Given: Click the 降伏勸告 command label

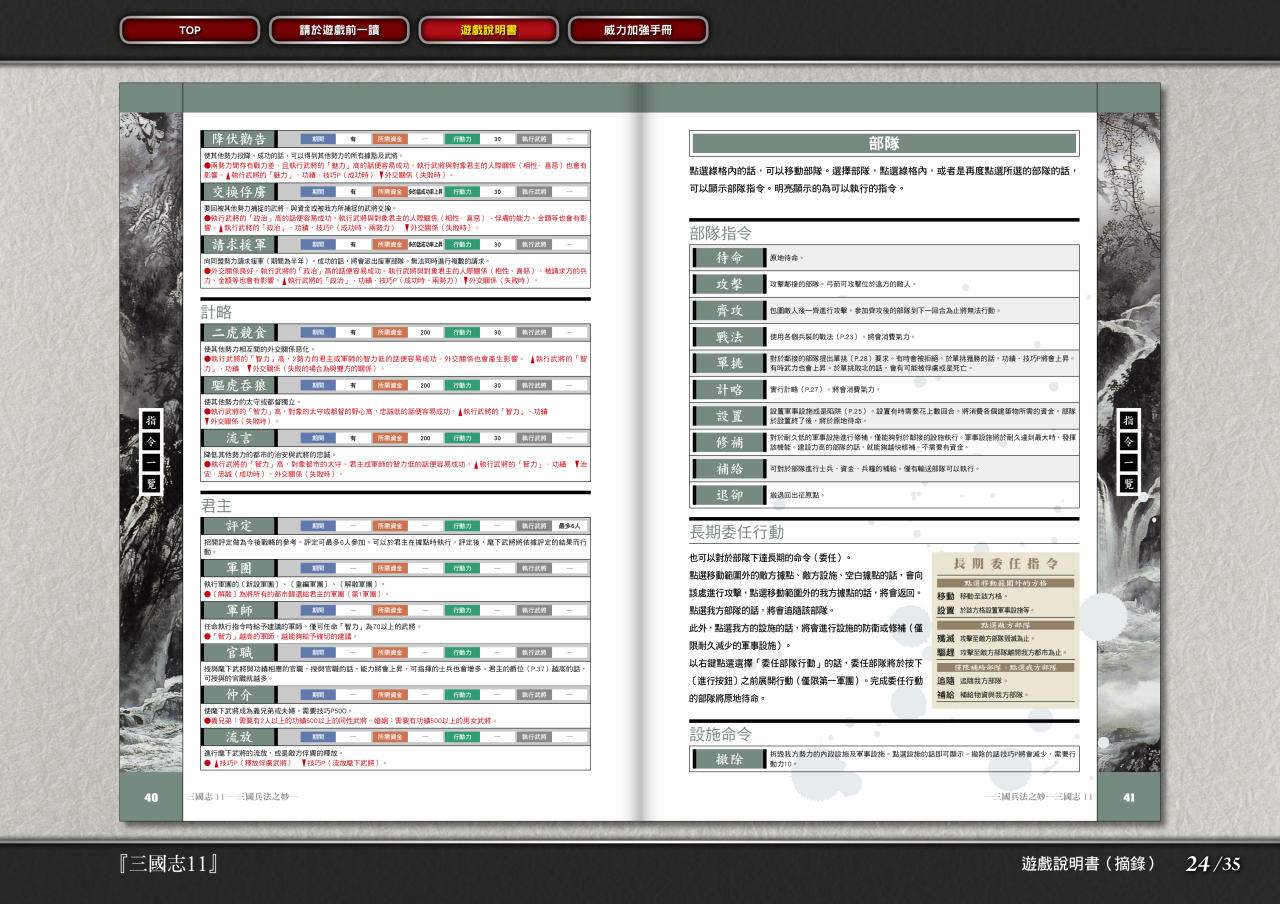Looking at the screenshot, I should (x=240, y=139).
